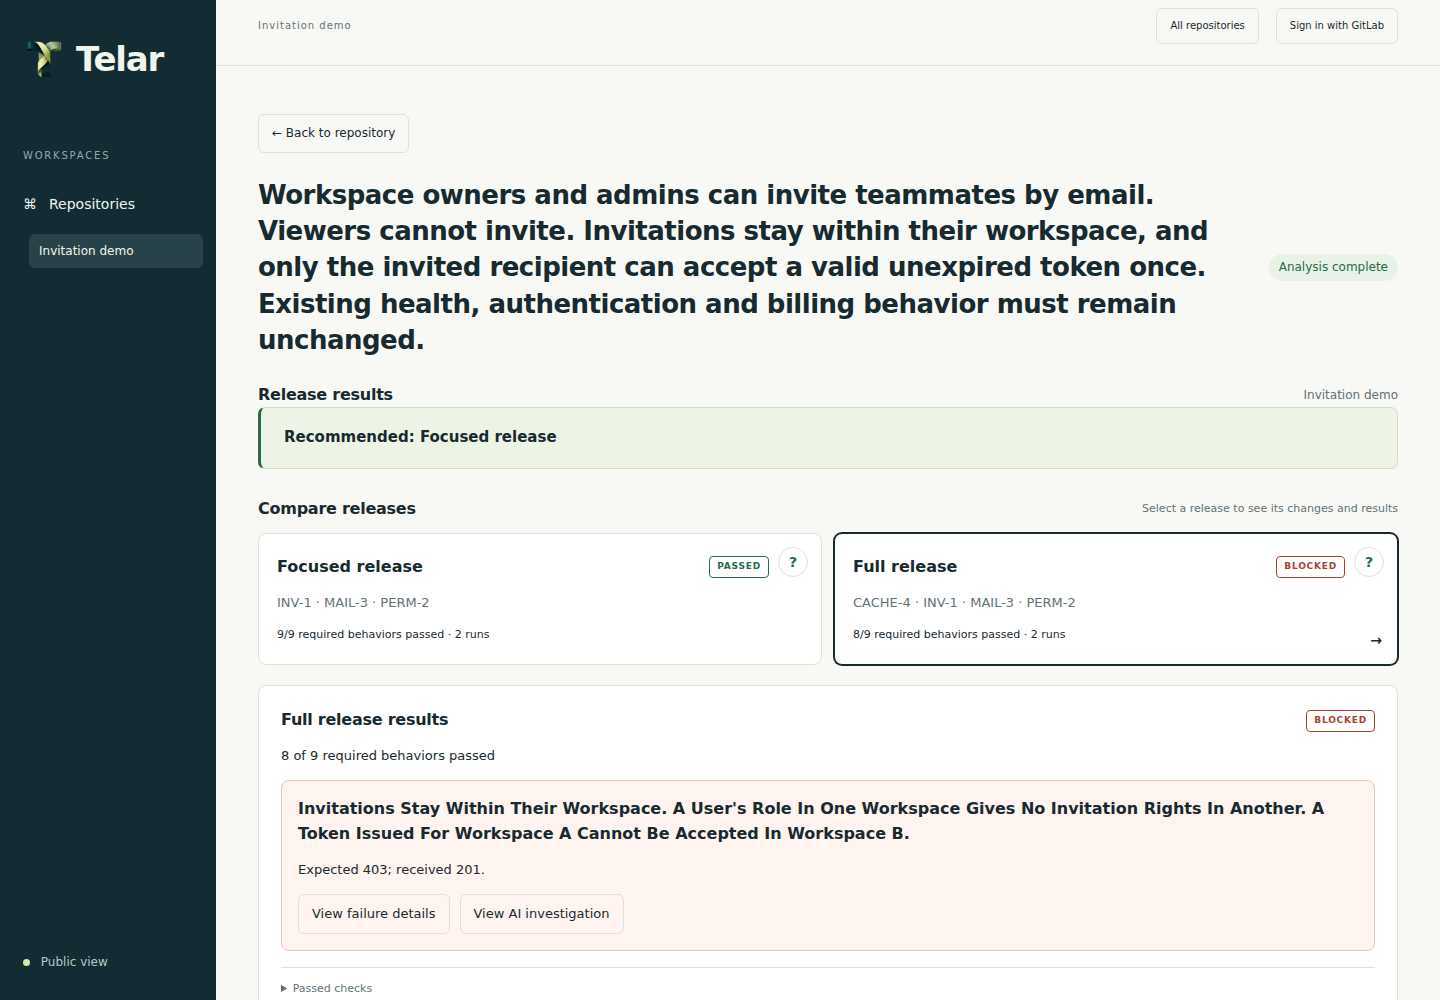This screenshot has width=1440, height=1000.
Task: Click the Compare releases heading
Action: tap(337, 509)
